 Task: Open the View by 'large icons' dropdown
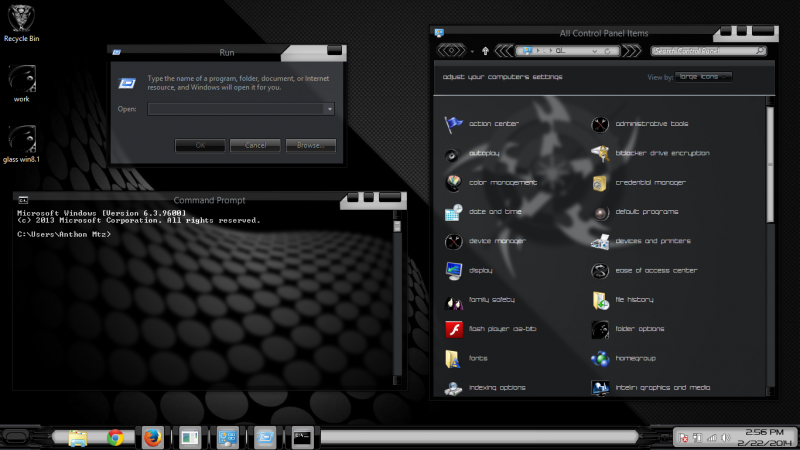[703, 77]
